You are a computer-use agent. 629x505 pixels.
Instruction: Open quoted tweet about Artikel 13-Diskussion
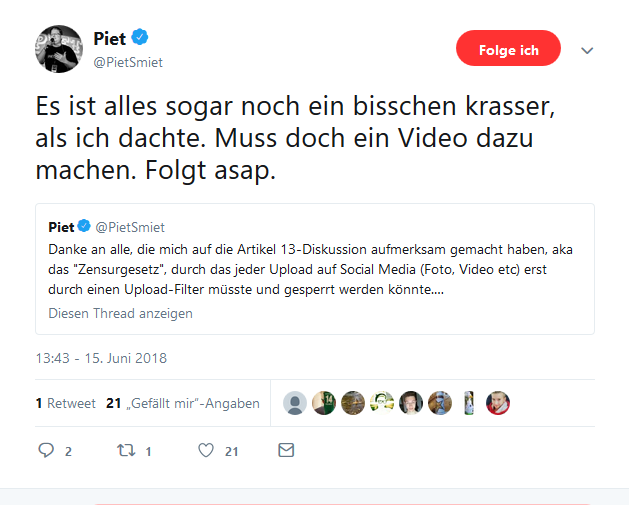click(x=315, y=269)
